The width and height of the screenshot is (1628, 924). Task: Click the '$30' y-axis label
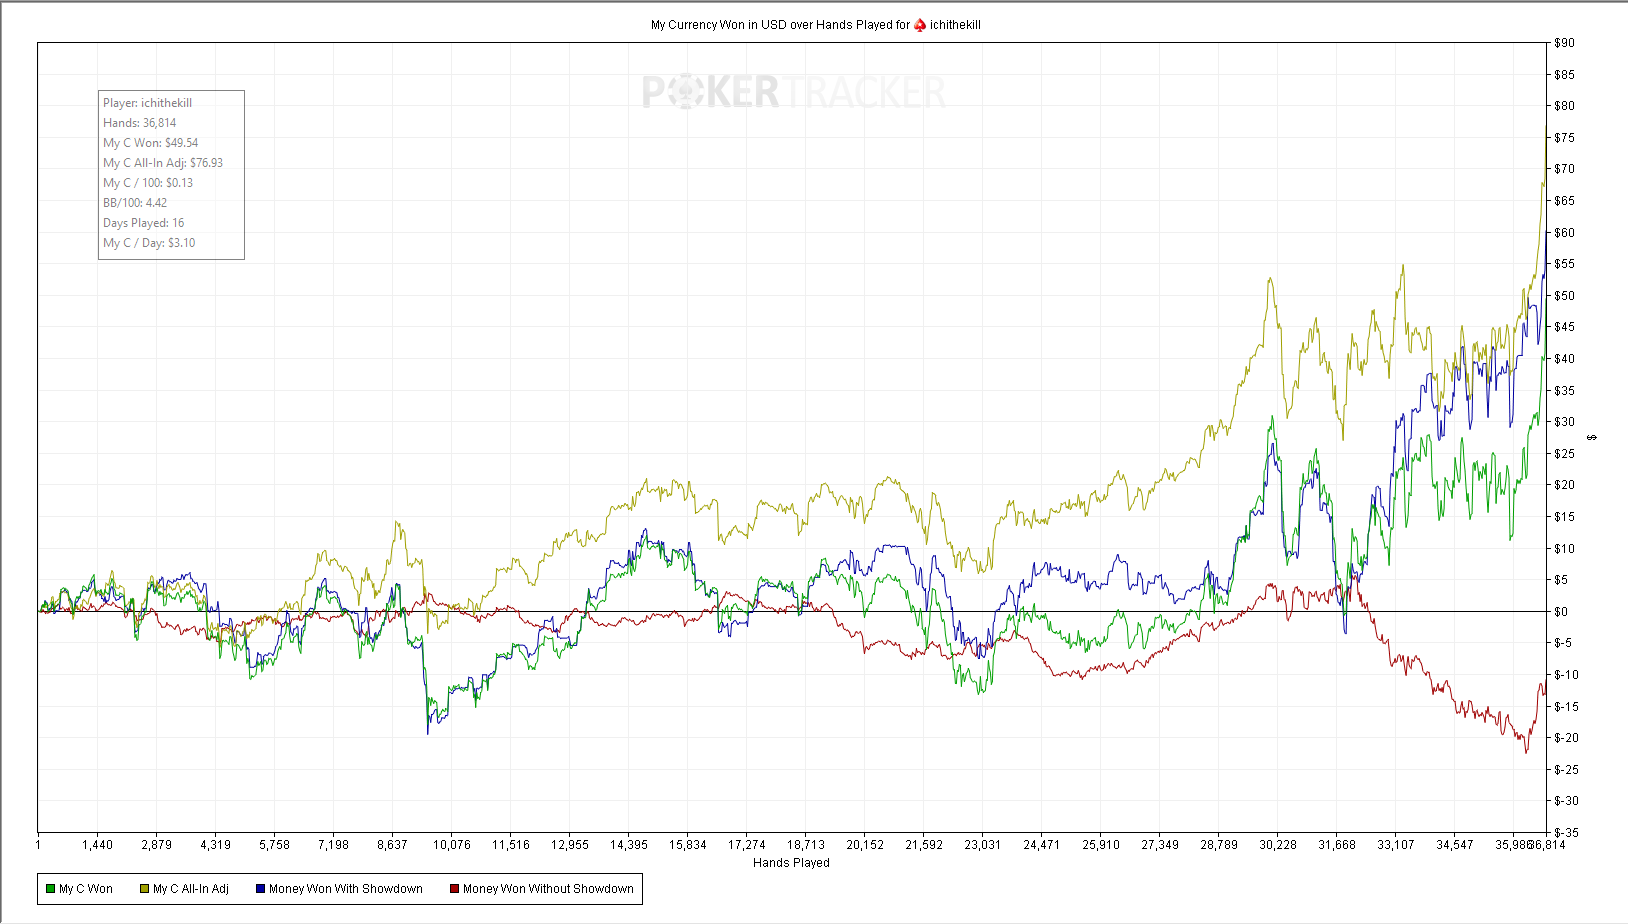point(1564,422)
